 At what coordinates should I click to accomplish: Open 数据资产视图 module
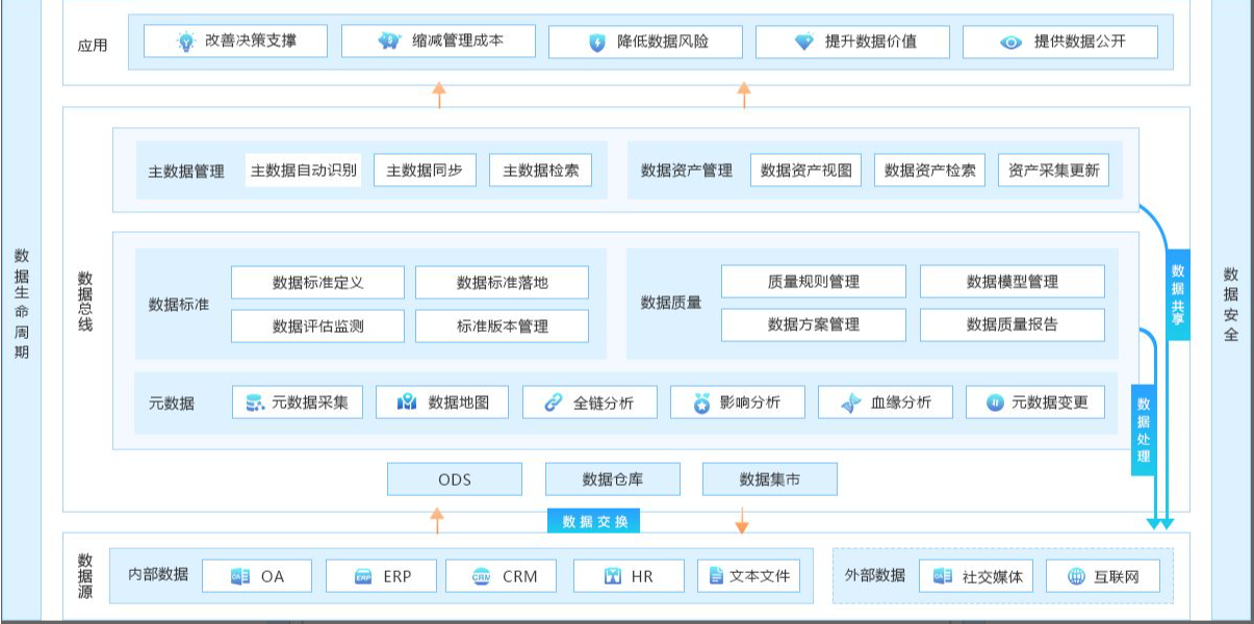point(806,170)
